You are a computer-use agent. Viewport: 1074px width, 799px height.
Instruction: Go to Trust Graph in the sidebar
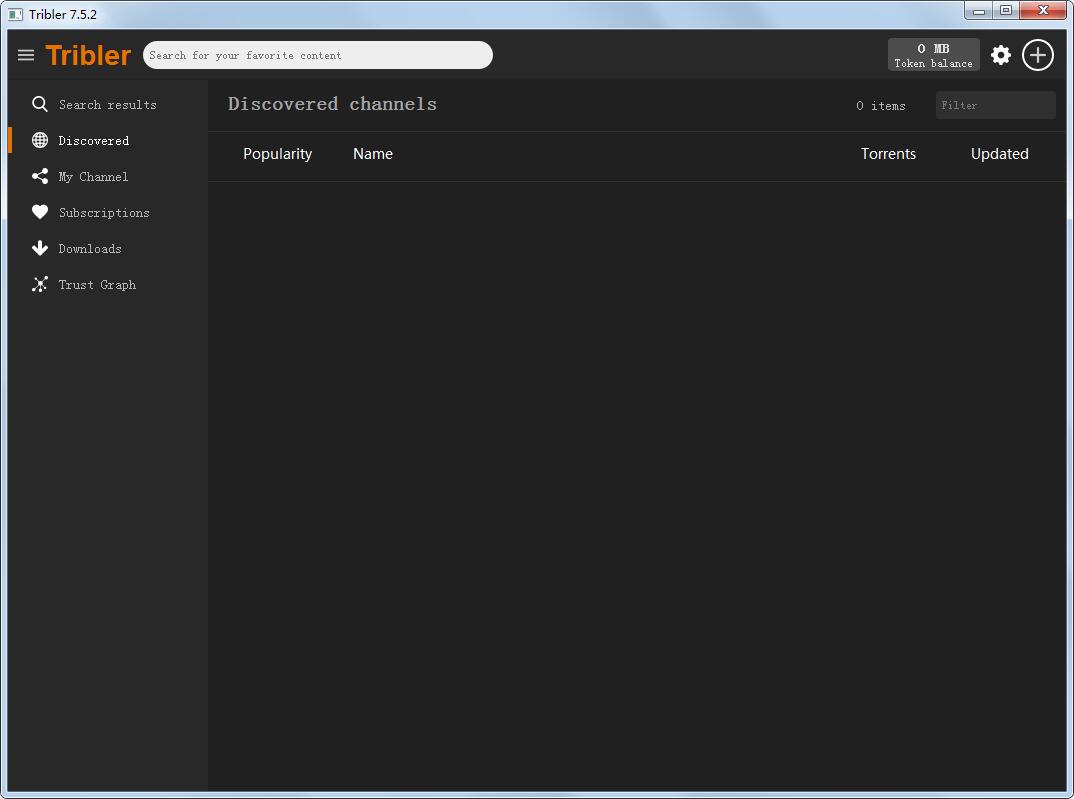(x=96, y=285)
